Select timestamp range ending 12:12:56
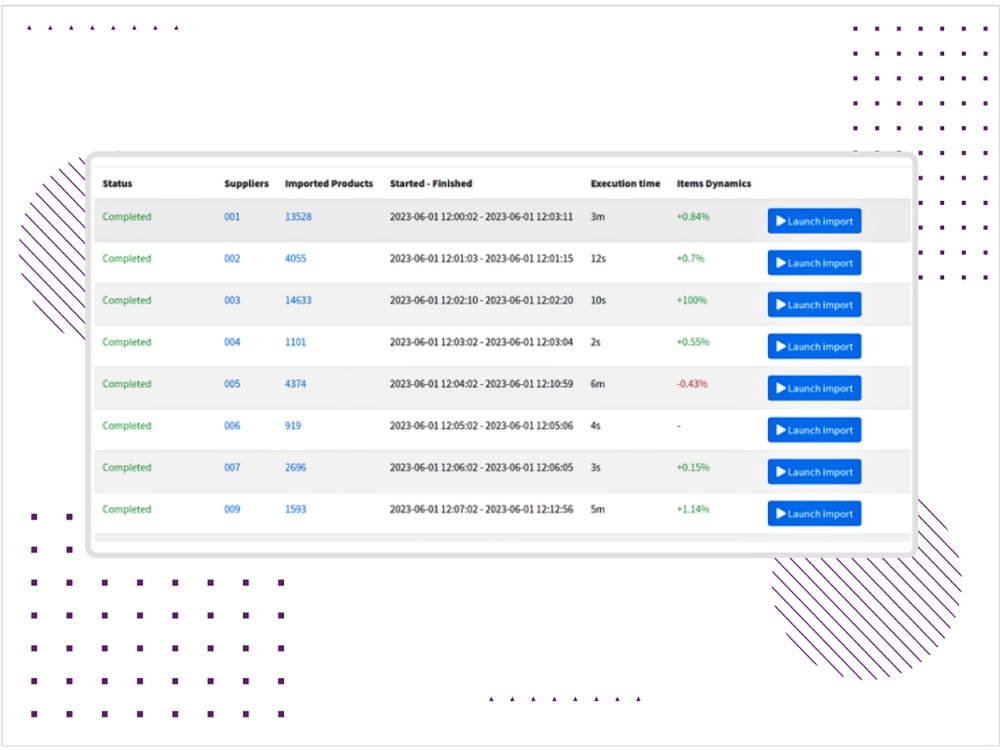 click(x=482, y=509)
